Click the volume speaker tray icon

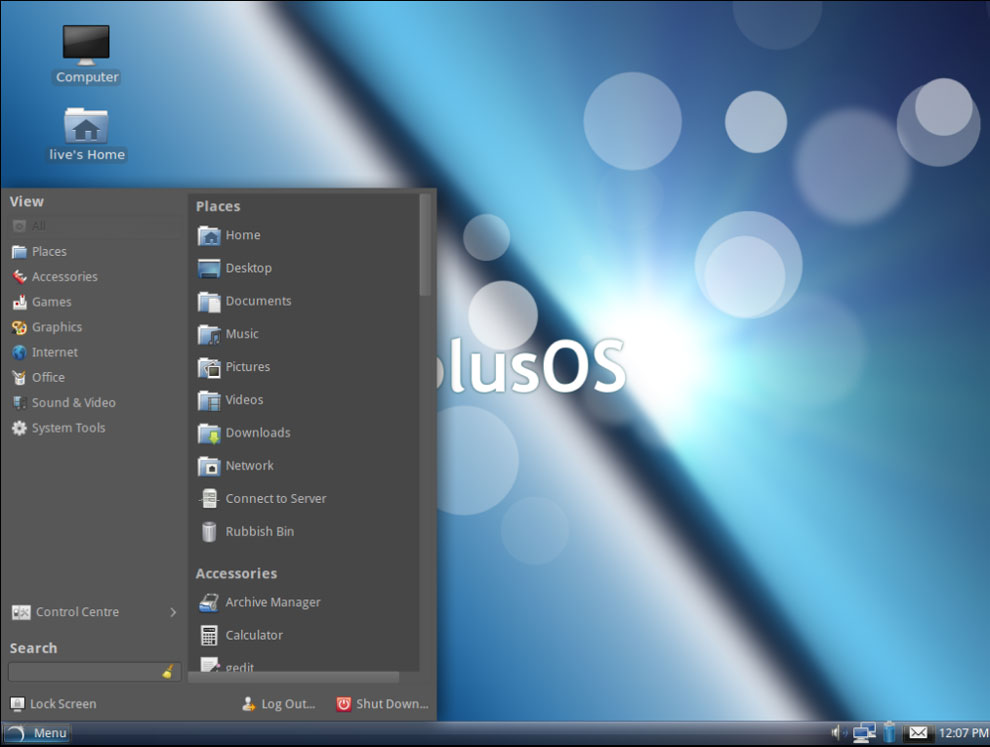click(x=837, y=732)
